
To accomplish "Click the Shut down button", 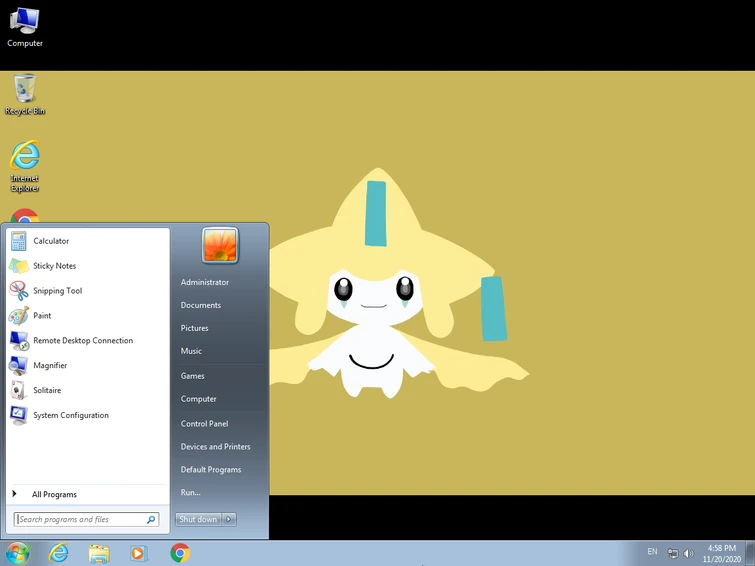I will (x=198, y=519).
